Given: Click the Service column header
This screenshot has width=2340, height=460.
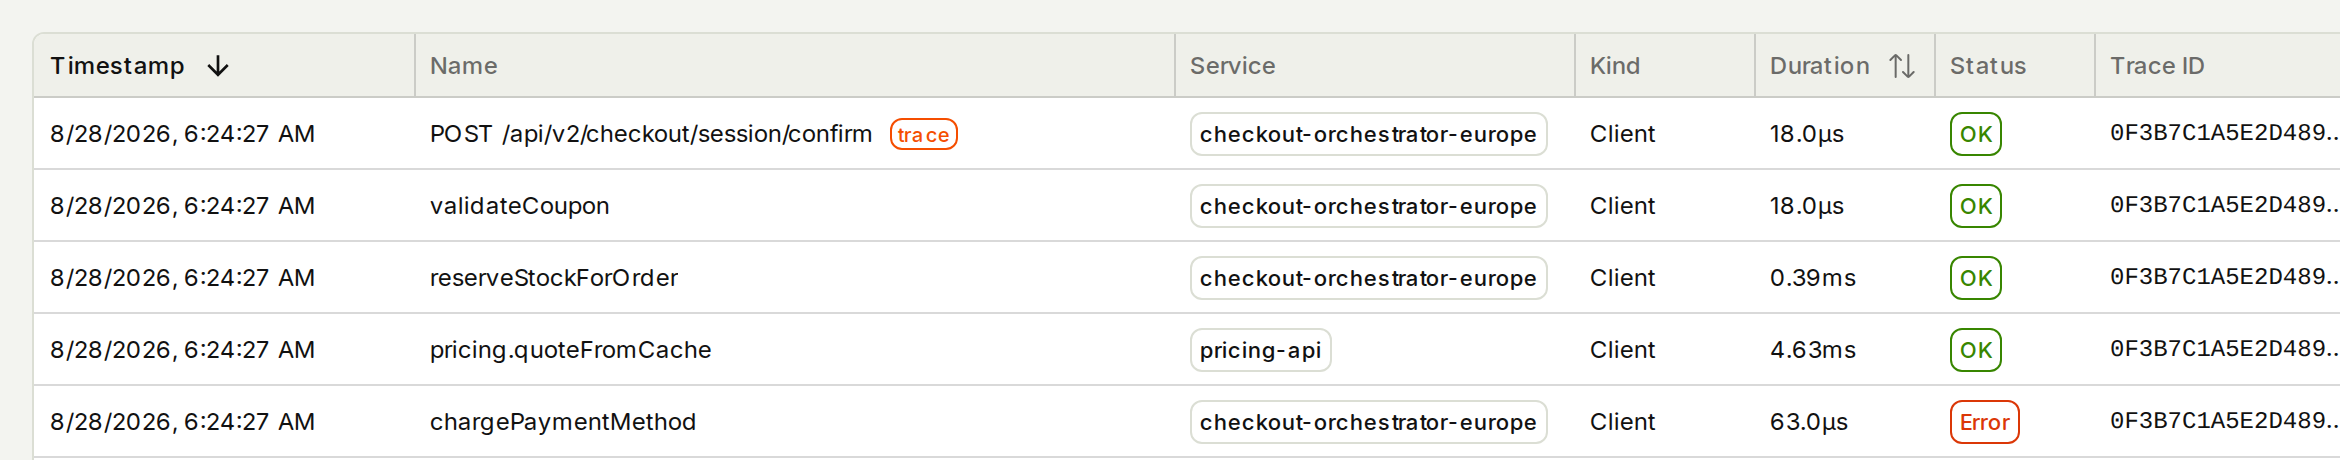Looking at the screenshot, I should pyautogui.click(x=1232, y=66).
